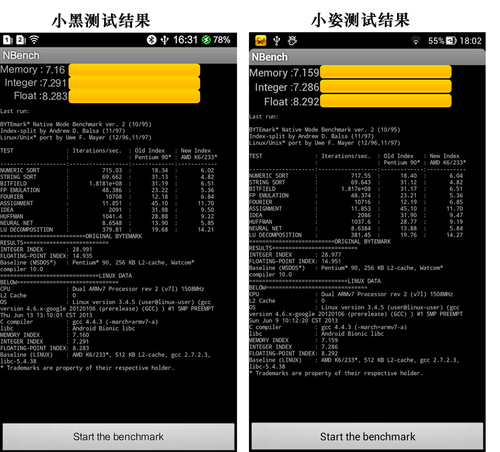Start the benchmark on left phone
The height and width of the screenshot is (452, 500).
[x=118, y=437]
